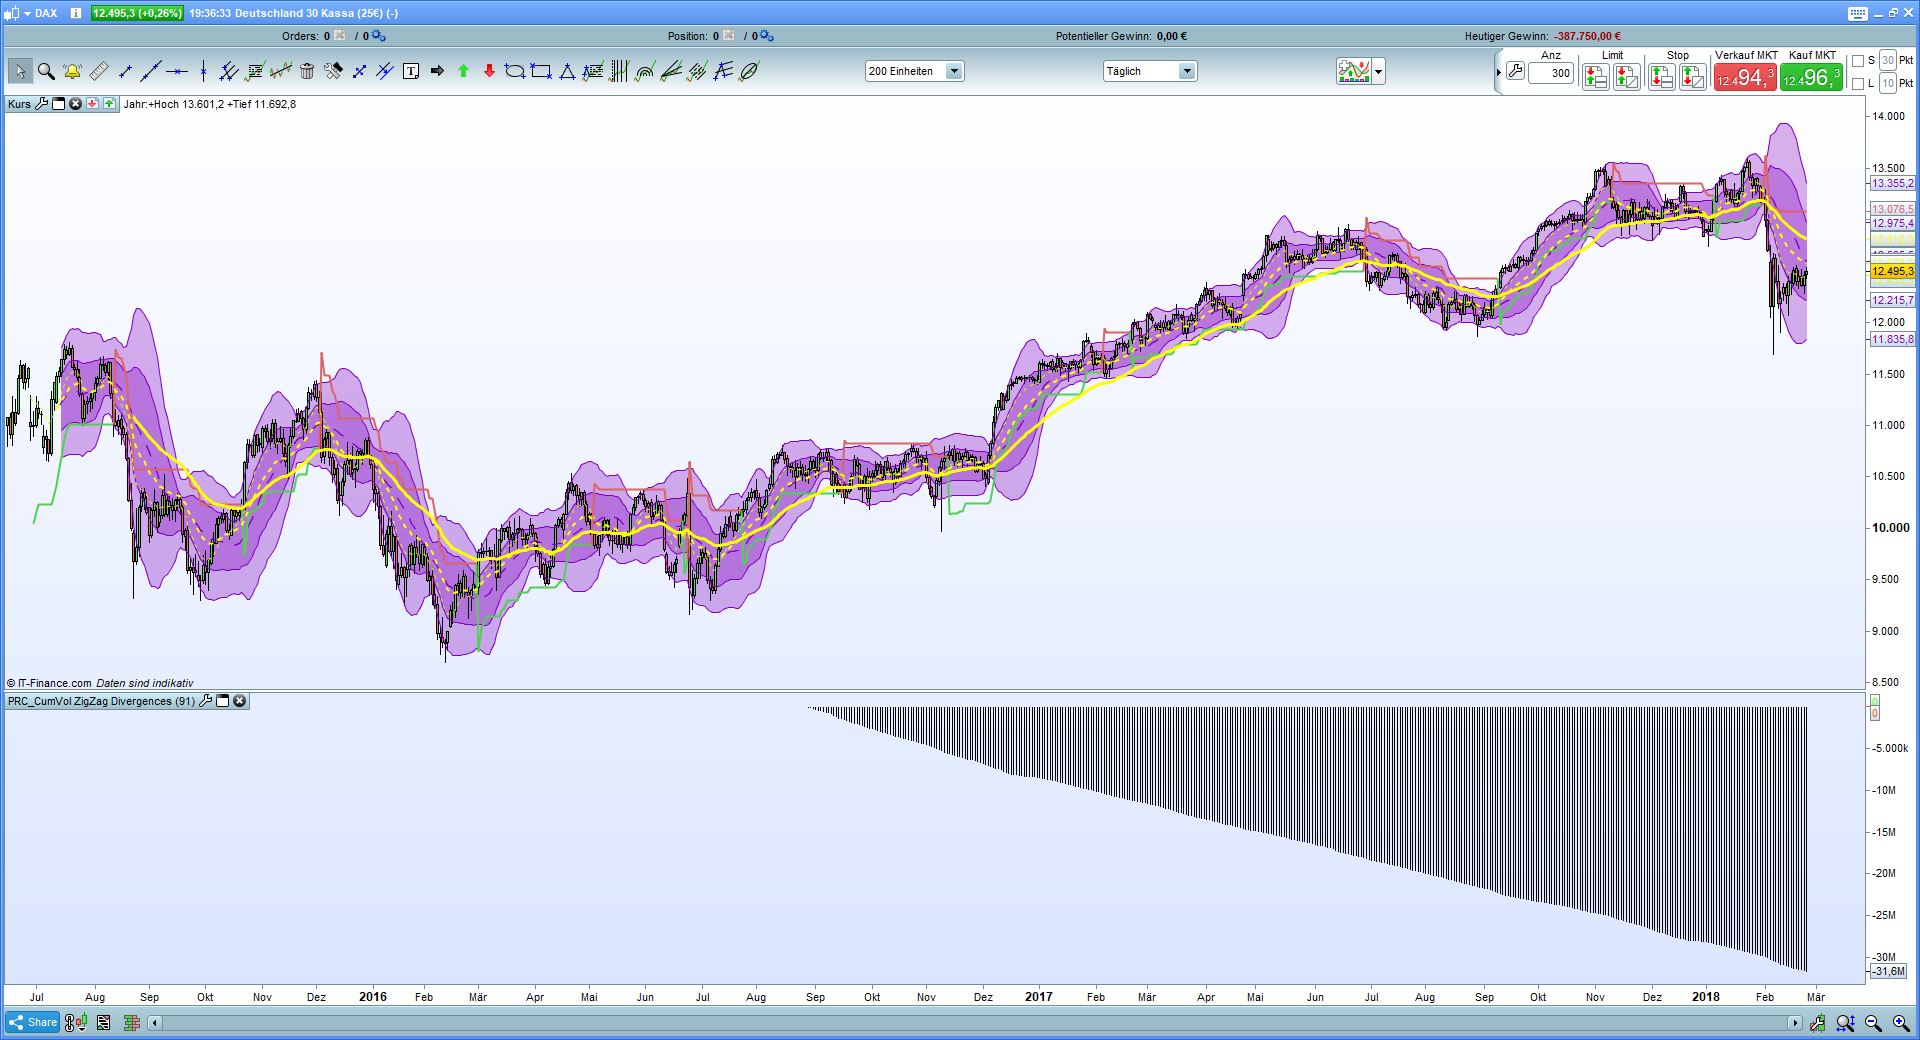Open settings for PRC_CumVol ZigZag Divergences indicator
Viewport: 1920px width, 1040px height.
point(206,701)
